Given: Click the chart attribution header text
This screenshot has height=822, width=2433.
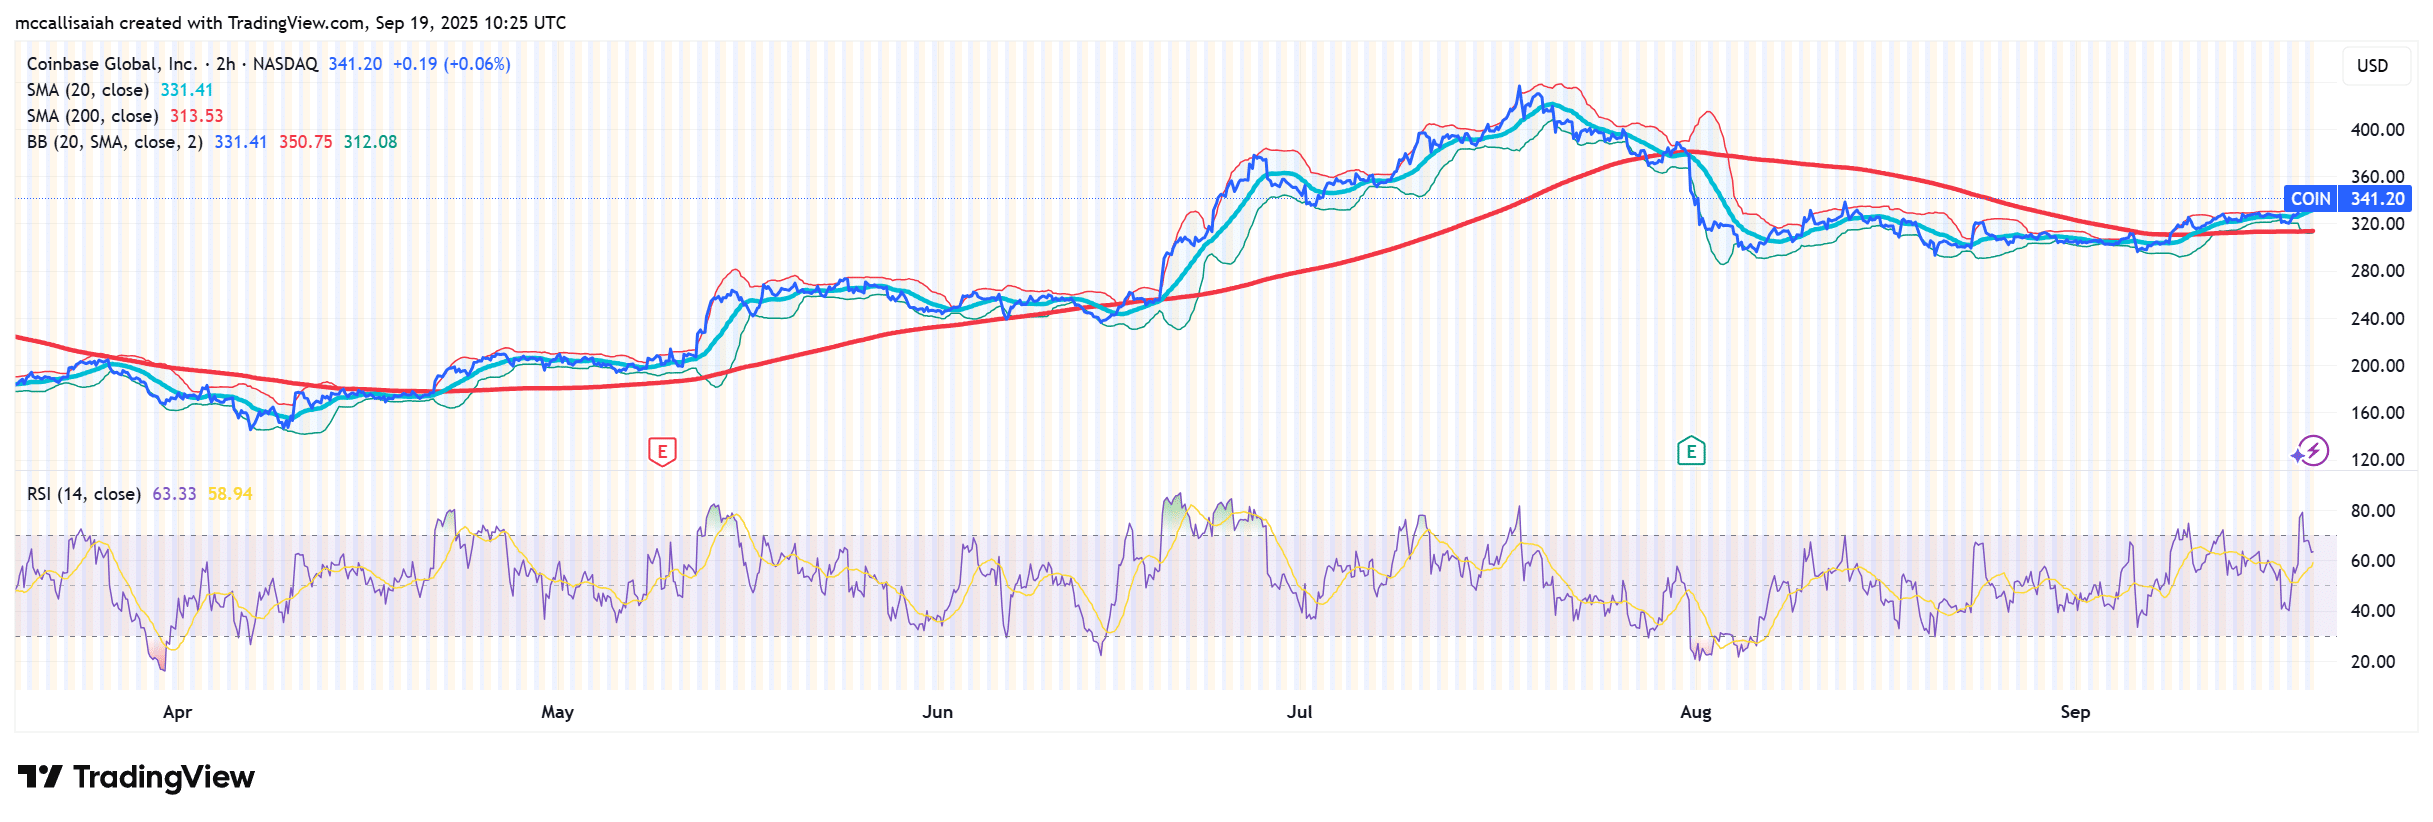Looking at the screenshot, I should pos(290,22).
